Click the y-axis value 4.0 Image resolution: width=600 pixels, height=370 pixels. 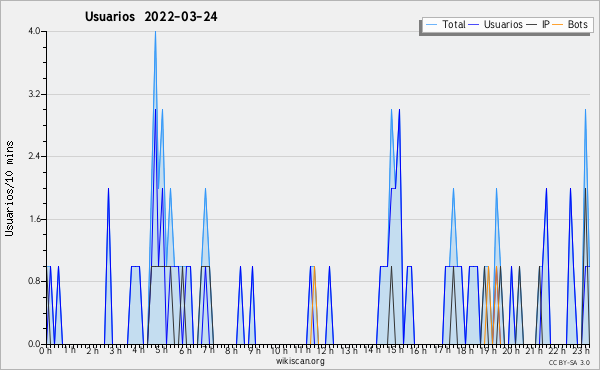pos(34,31)
